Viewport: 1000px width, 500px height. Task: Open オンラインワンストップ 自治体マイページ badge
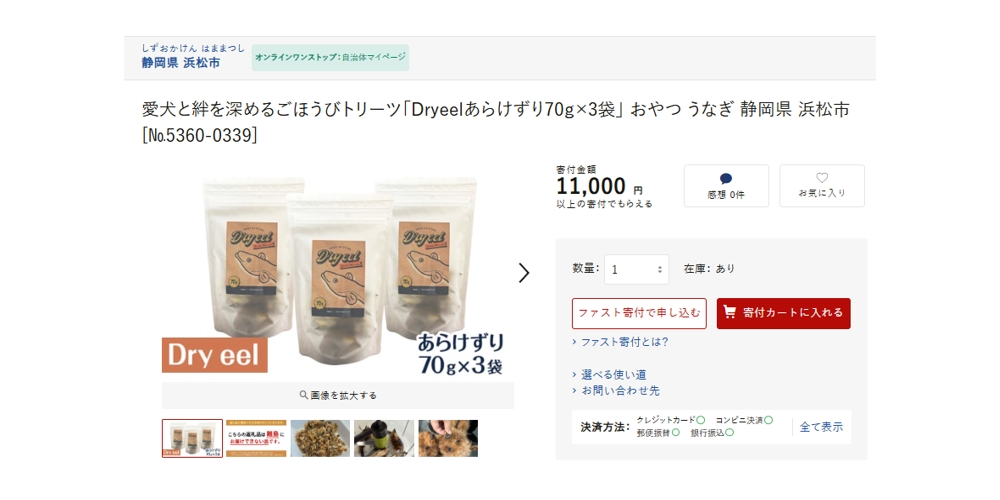tap(330, 57)
